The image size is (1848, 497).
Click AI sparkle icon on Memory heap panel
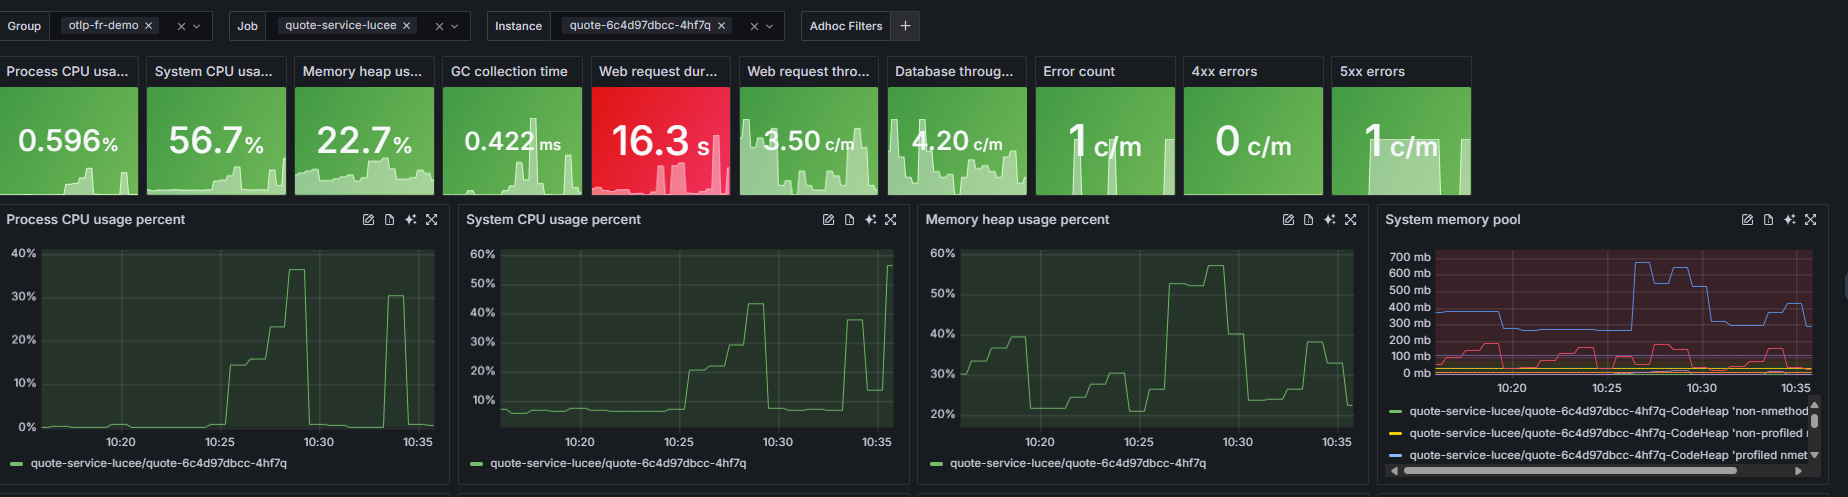click(1329, 220)
